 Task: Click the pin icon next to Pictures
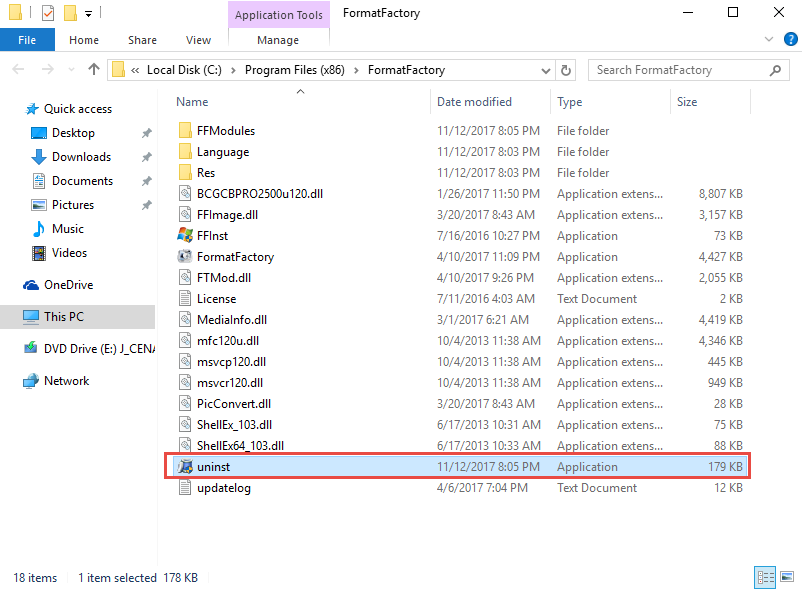146,205
